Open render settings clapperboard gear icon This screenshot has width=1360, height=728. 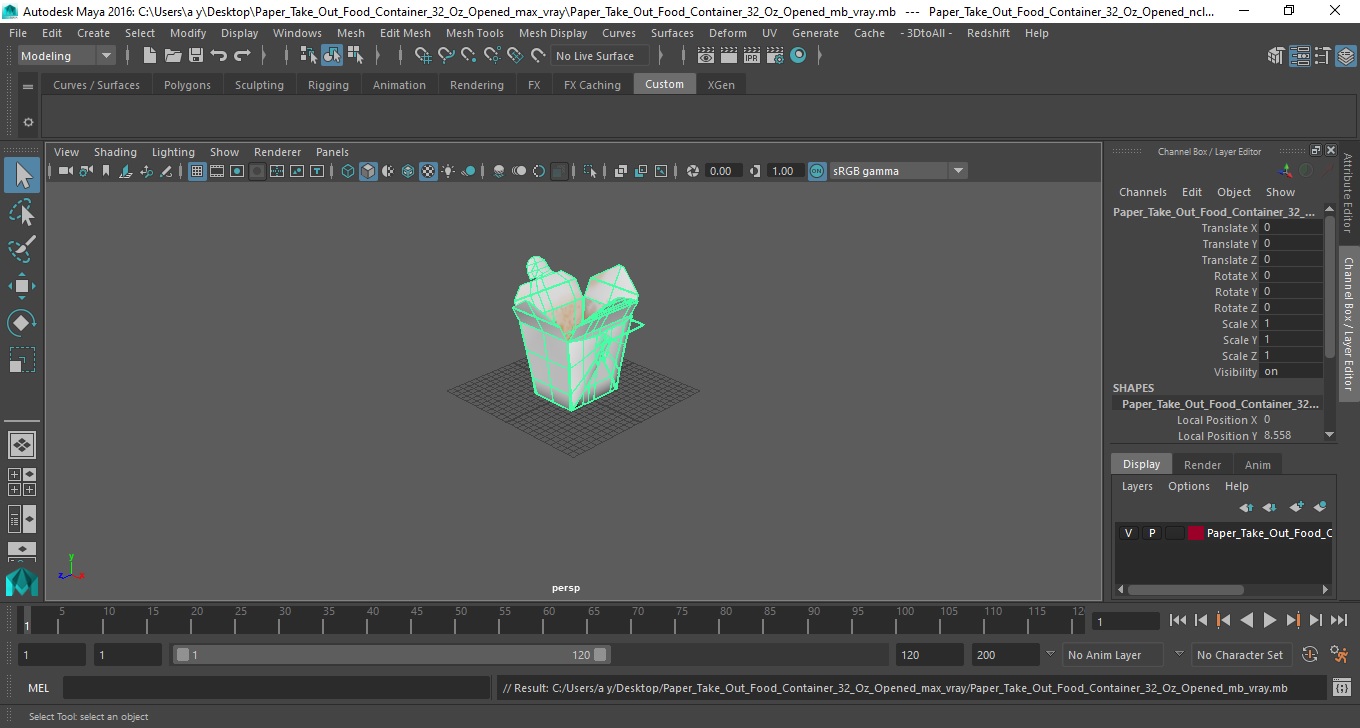pyautogui.click(x=775, y=56)
